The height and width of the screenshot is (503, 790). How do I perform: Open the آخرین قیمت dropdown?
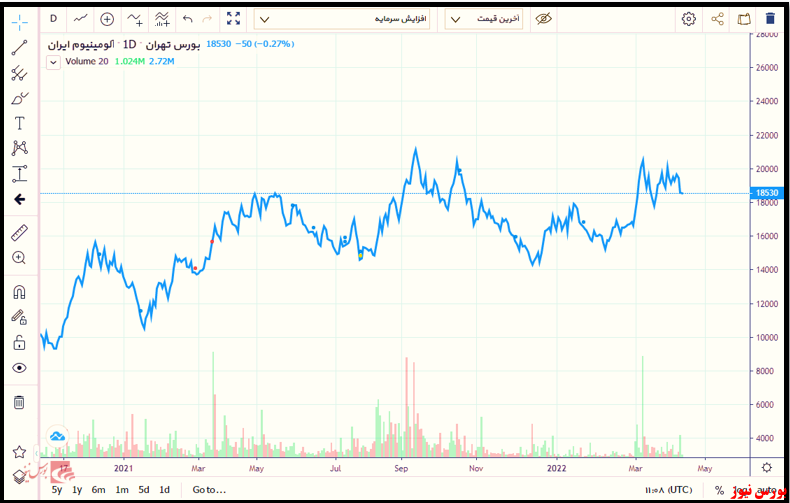click(484, 19)
